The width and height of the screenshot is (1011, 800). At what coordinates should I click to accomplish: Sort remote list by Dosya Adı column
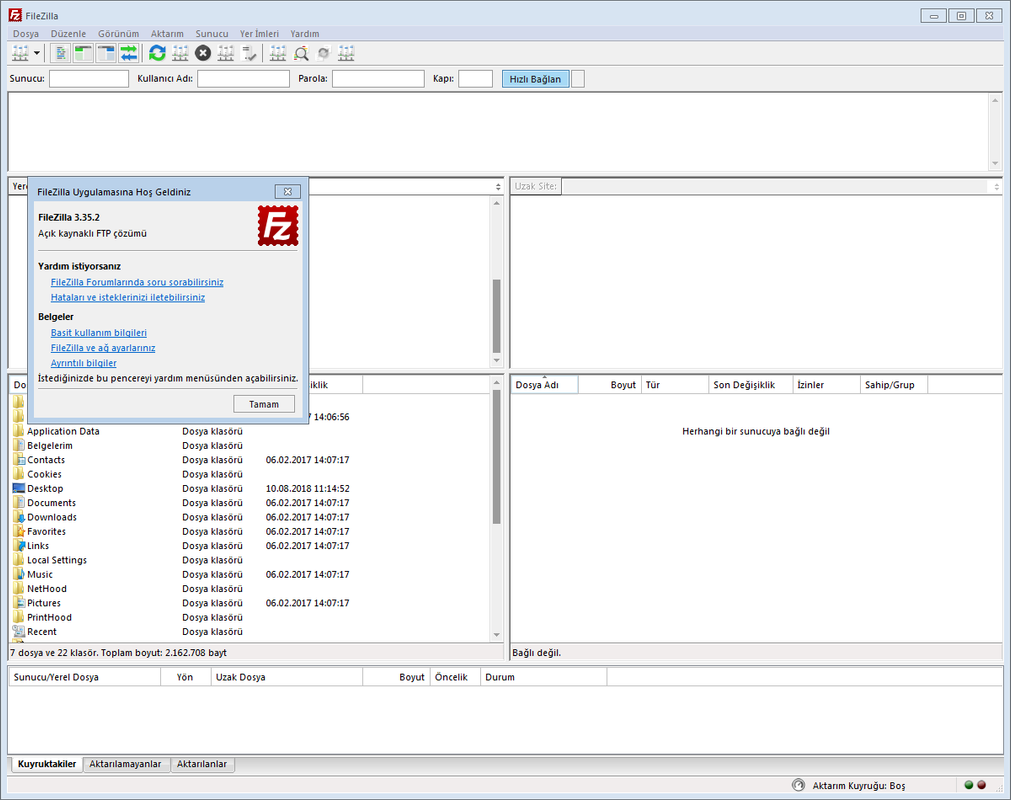point(544,385)
